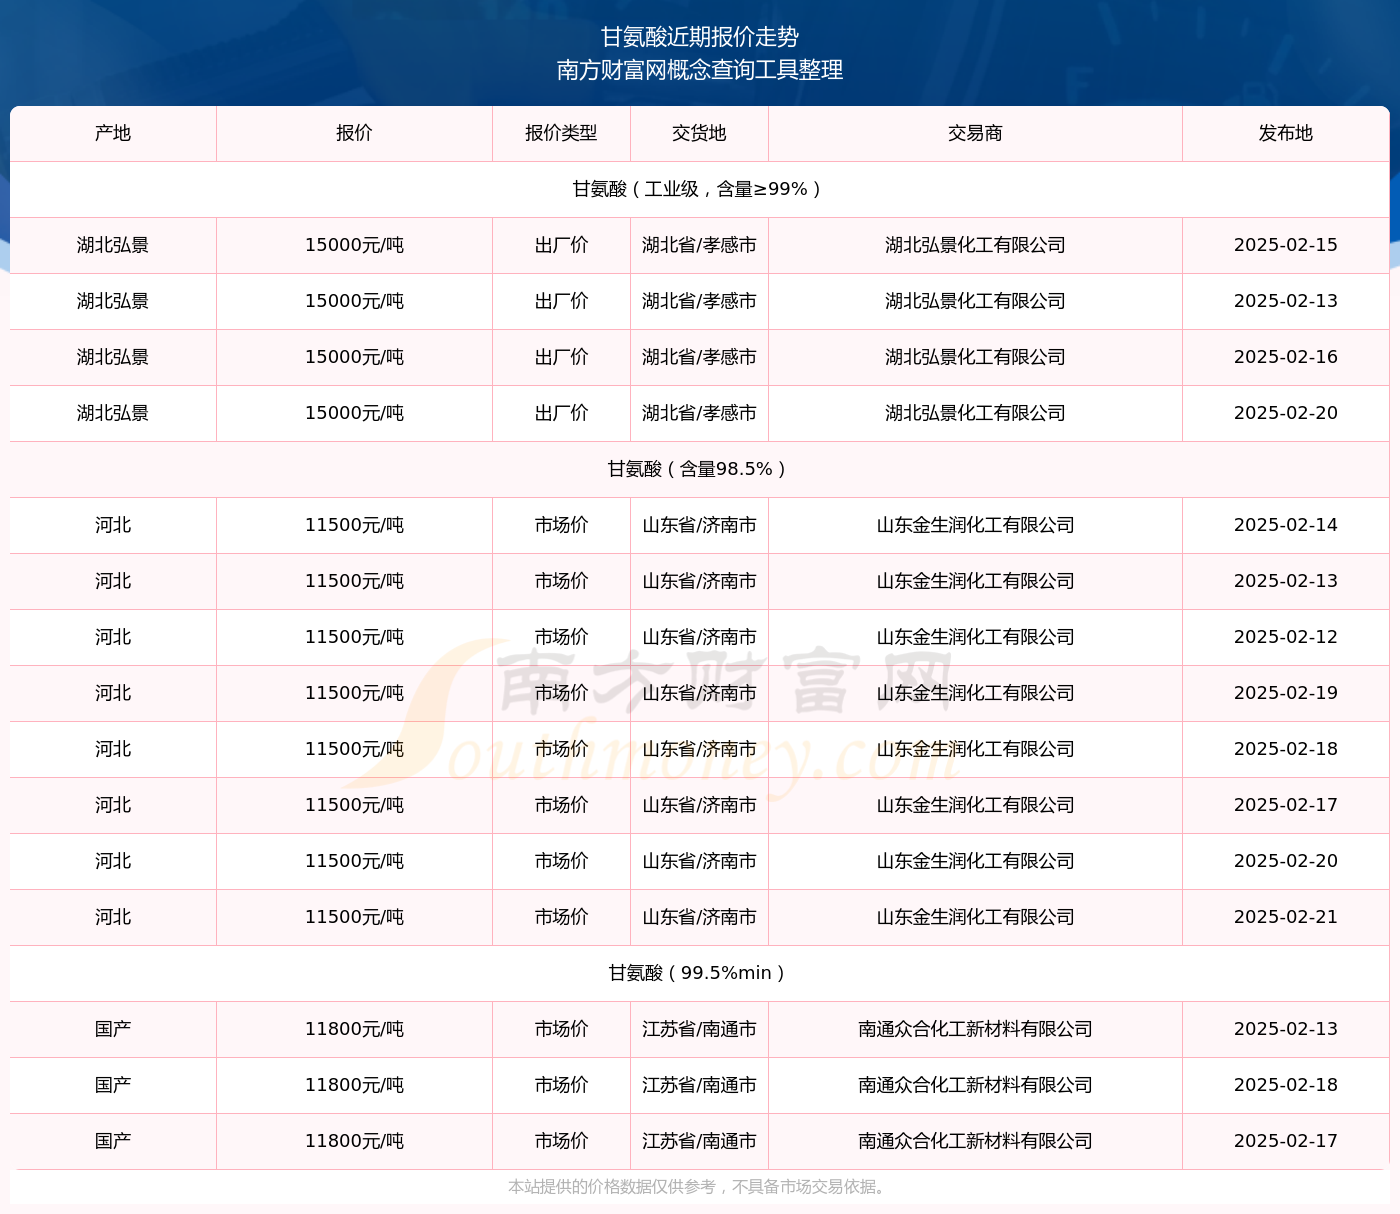Image resolution: width=1400 pixels, height=1214 pixels.
Task: Click 河北 origin in the 2025-02-17 row
Action: coord(113,805)
